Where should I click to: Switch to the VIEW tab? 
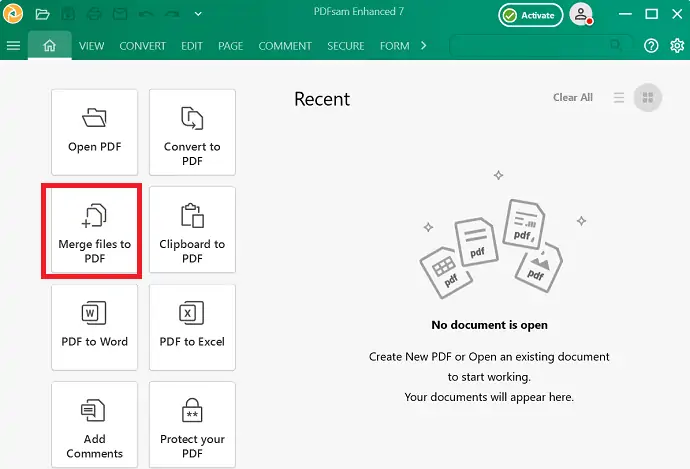tap(92, 46)
